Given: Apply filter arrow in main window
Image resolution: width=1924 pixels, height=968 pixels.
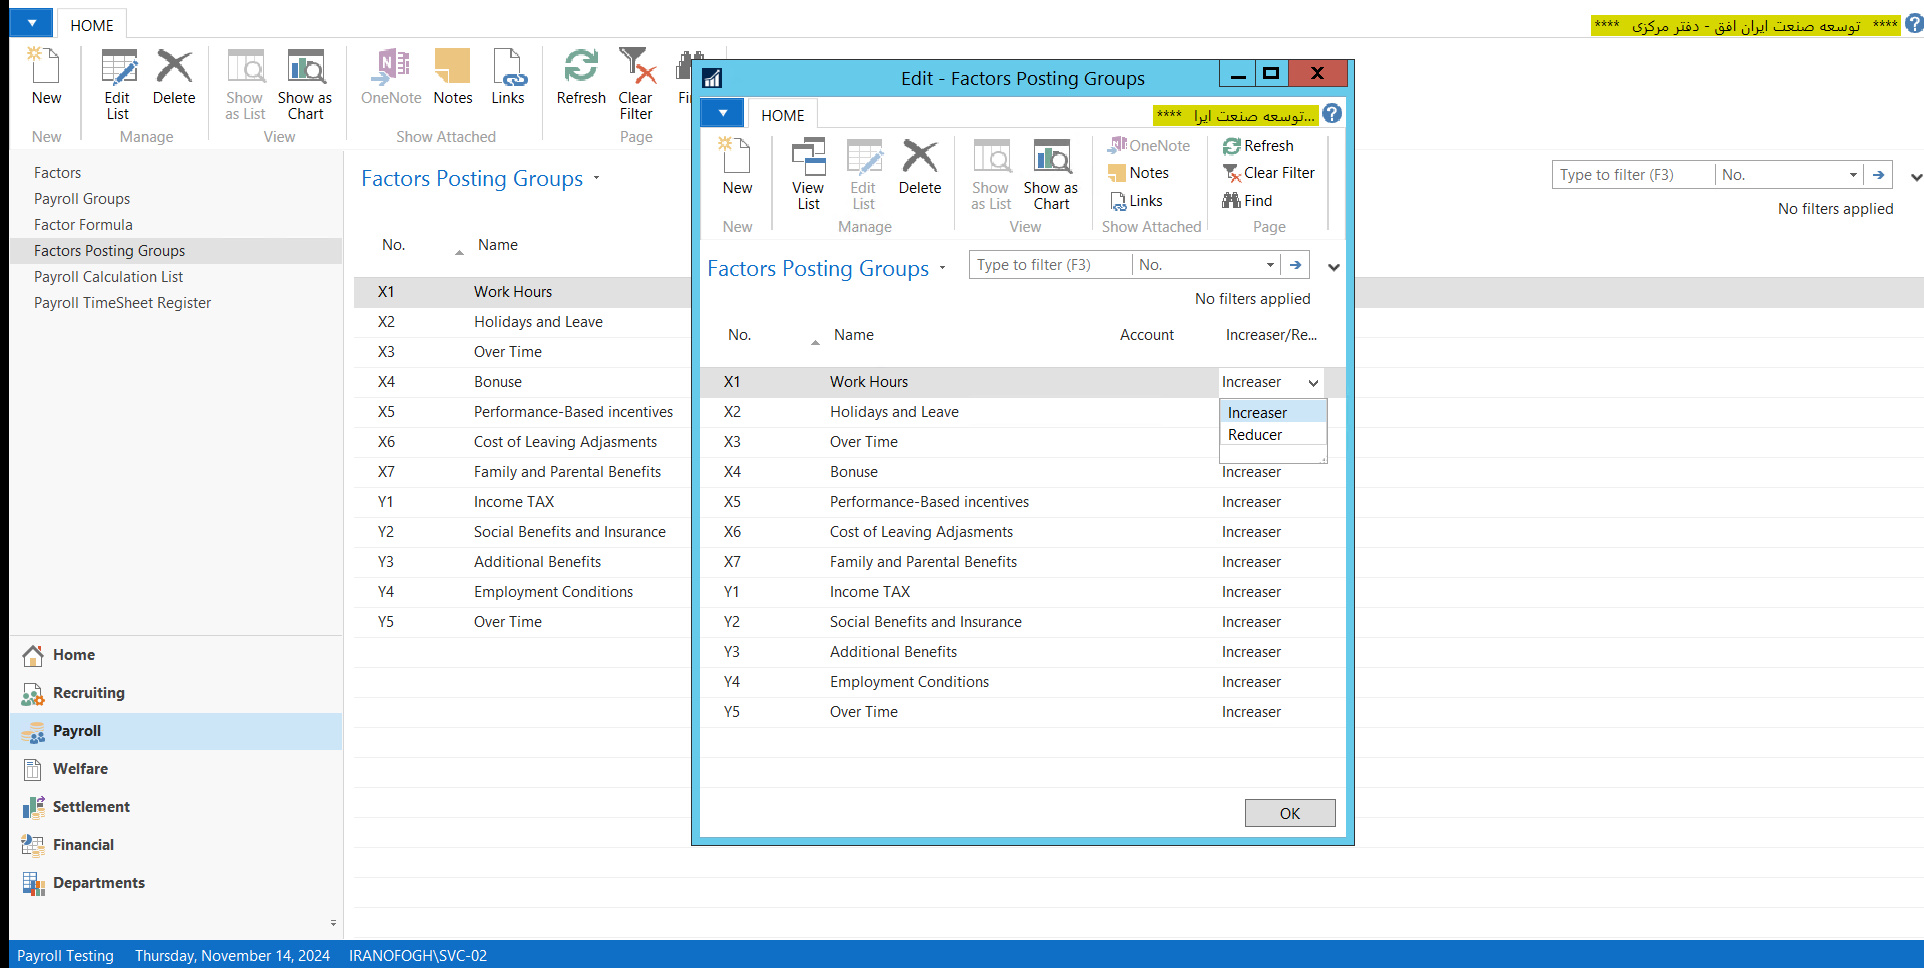Looking at the screenshot, I should tap(1879, 175).
